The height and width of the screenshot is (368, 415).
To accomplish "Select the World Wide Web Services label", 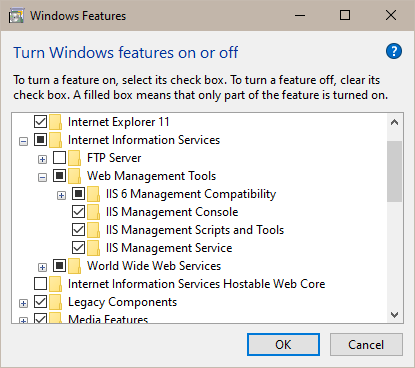I will click(154, 266).
